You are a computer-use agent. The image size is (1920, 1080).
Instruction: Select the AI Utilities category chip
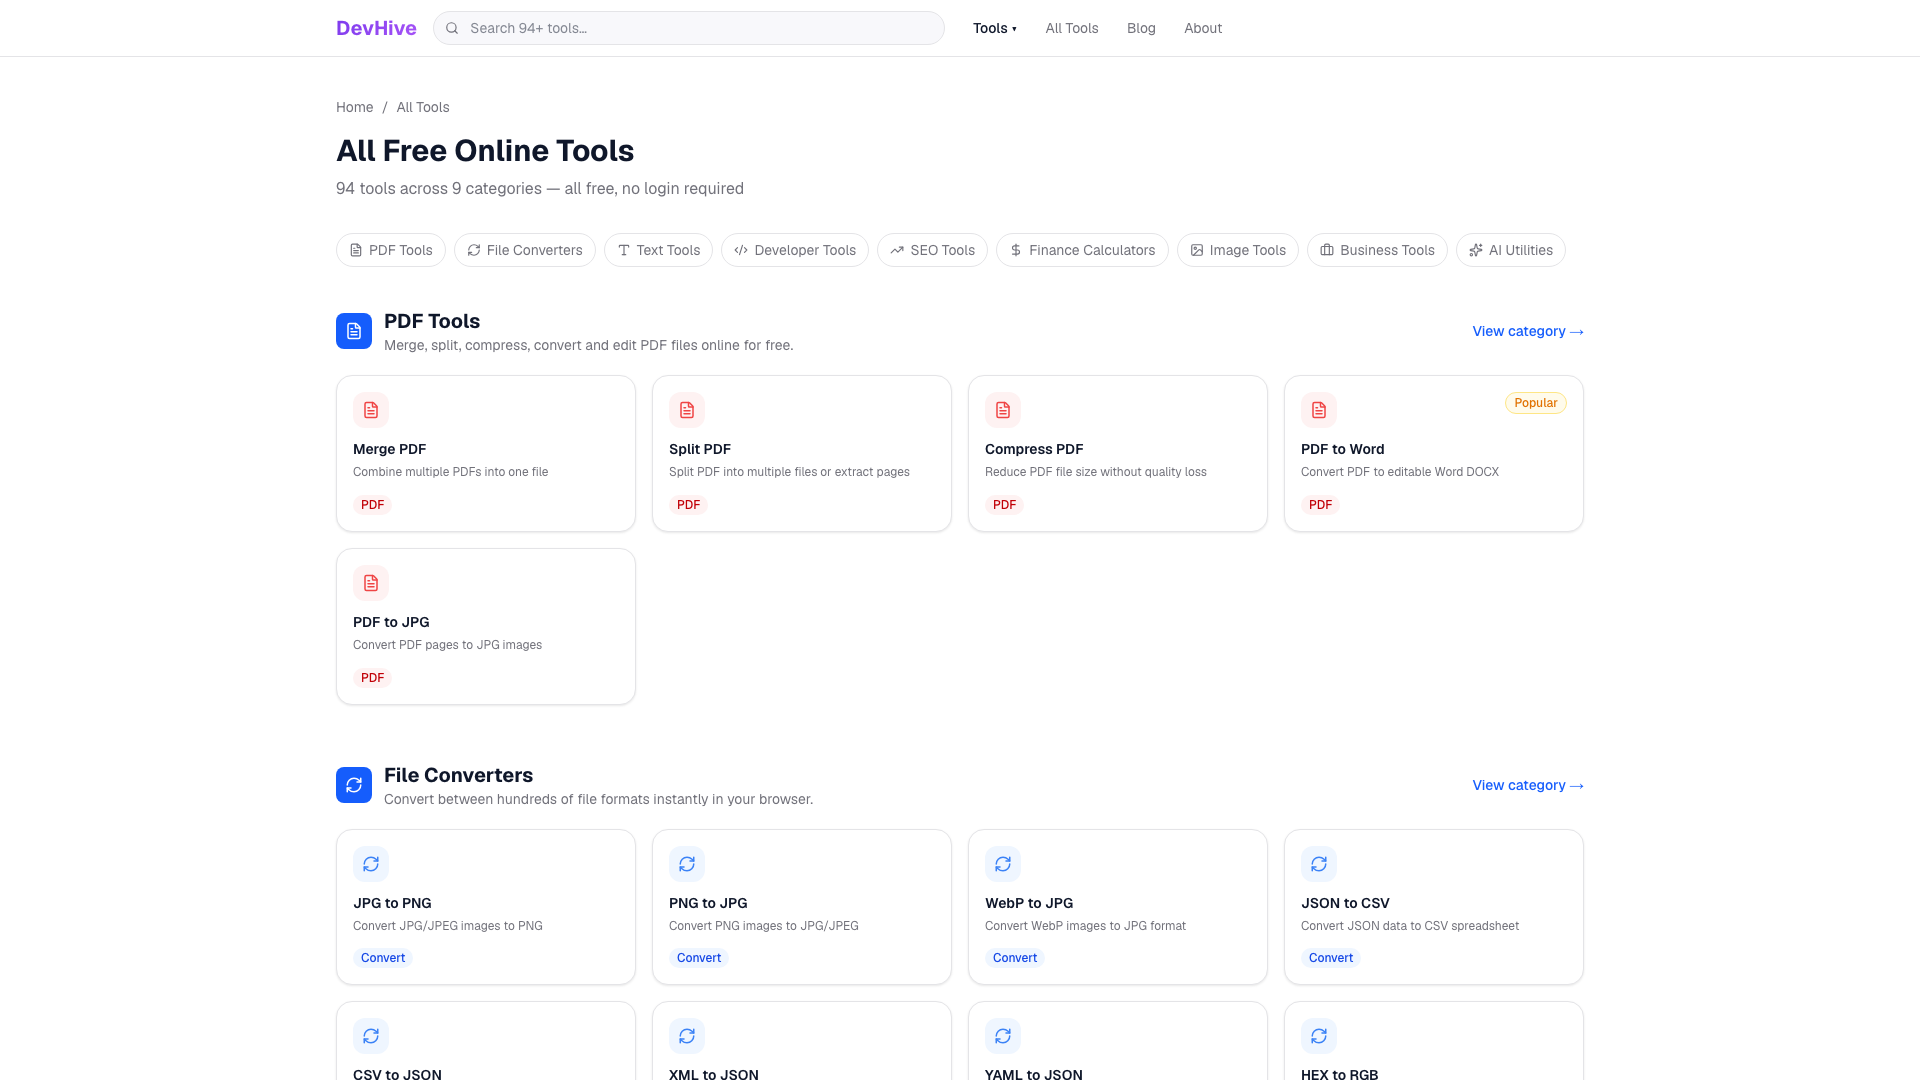pos(1511,250)
